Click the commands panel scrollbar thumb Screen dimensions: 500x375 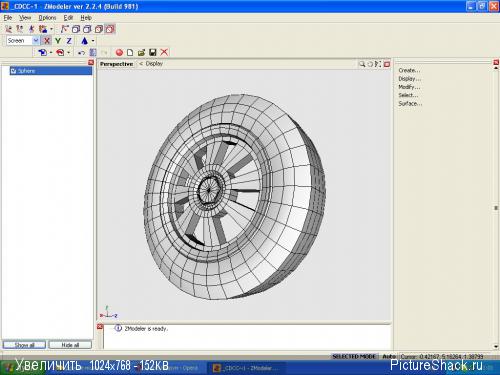[x=496, y=208]
